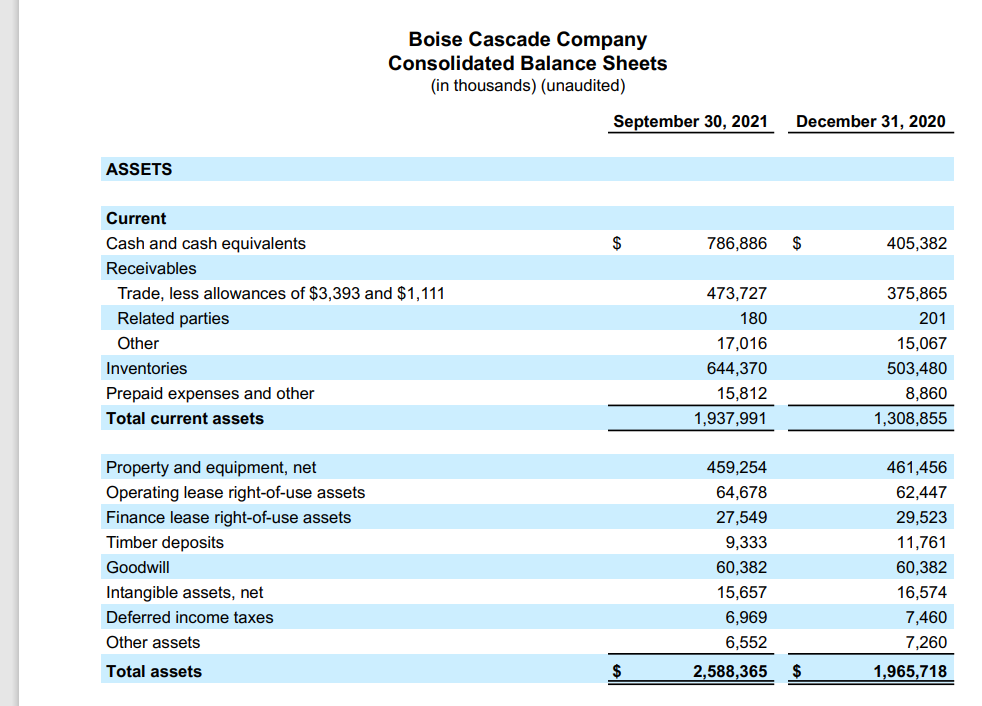982x706 pixels.
Task: Click the 'Other assets' row label
Action: (x=153, y=643)
